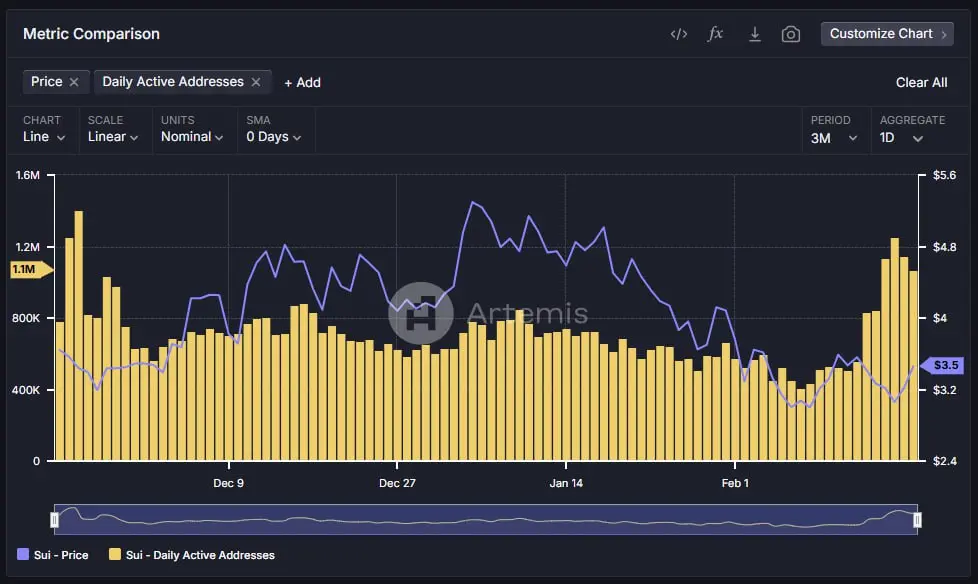
Task: Click the purple Sui Price swatch
Action: [23, 554]
